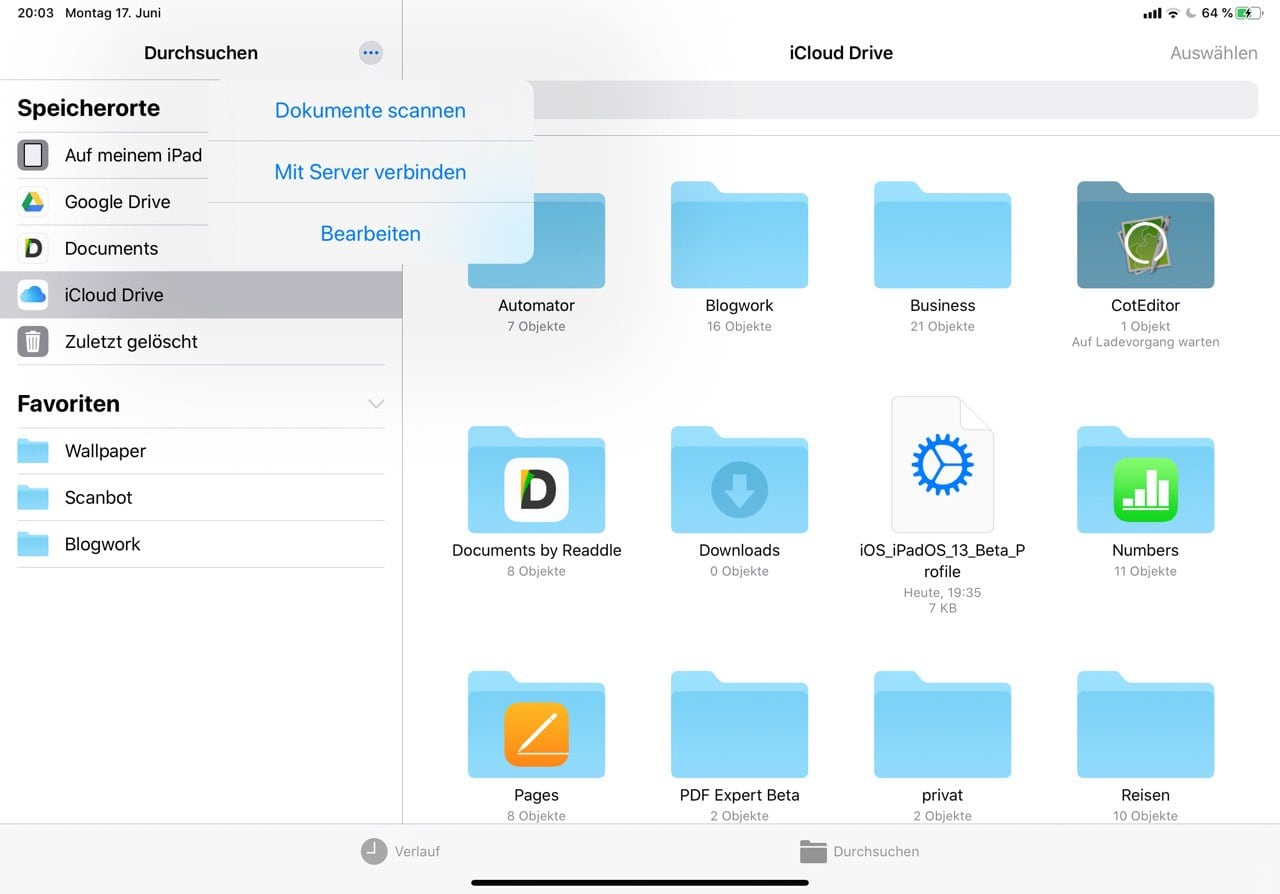The width and height of the screenshot is (1280, 894).
Task: Open PDF Expert Beta folder
Action: point(739,745)
